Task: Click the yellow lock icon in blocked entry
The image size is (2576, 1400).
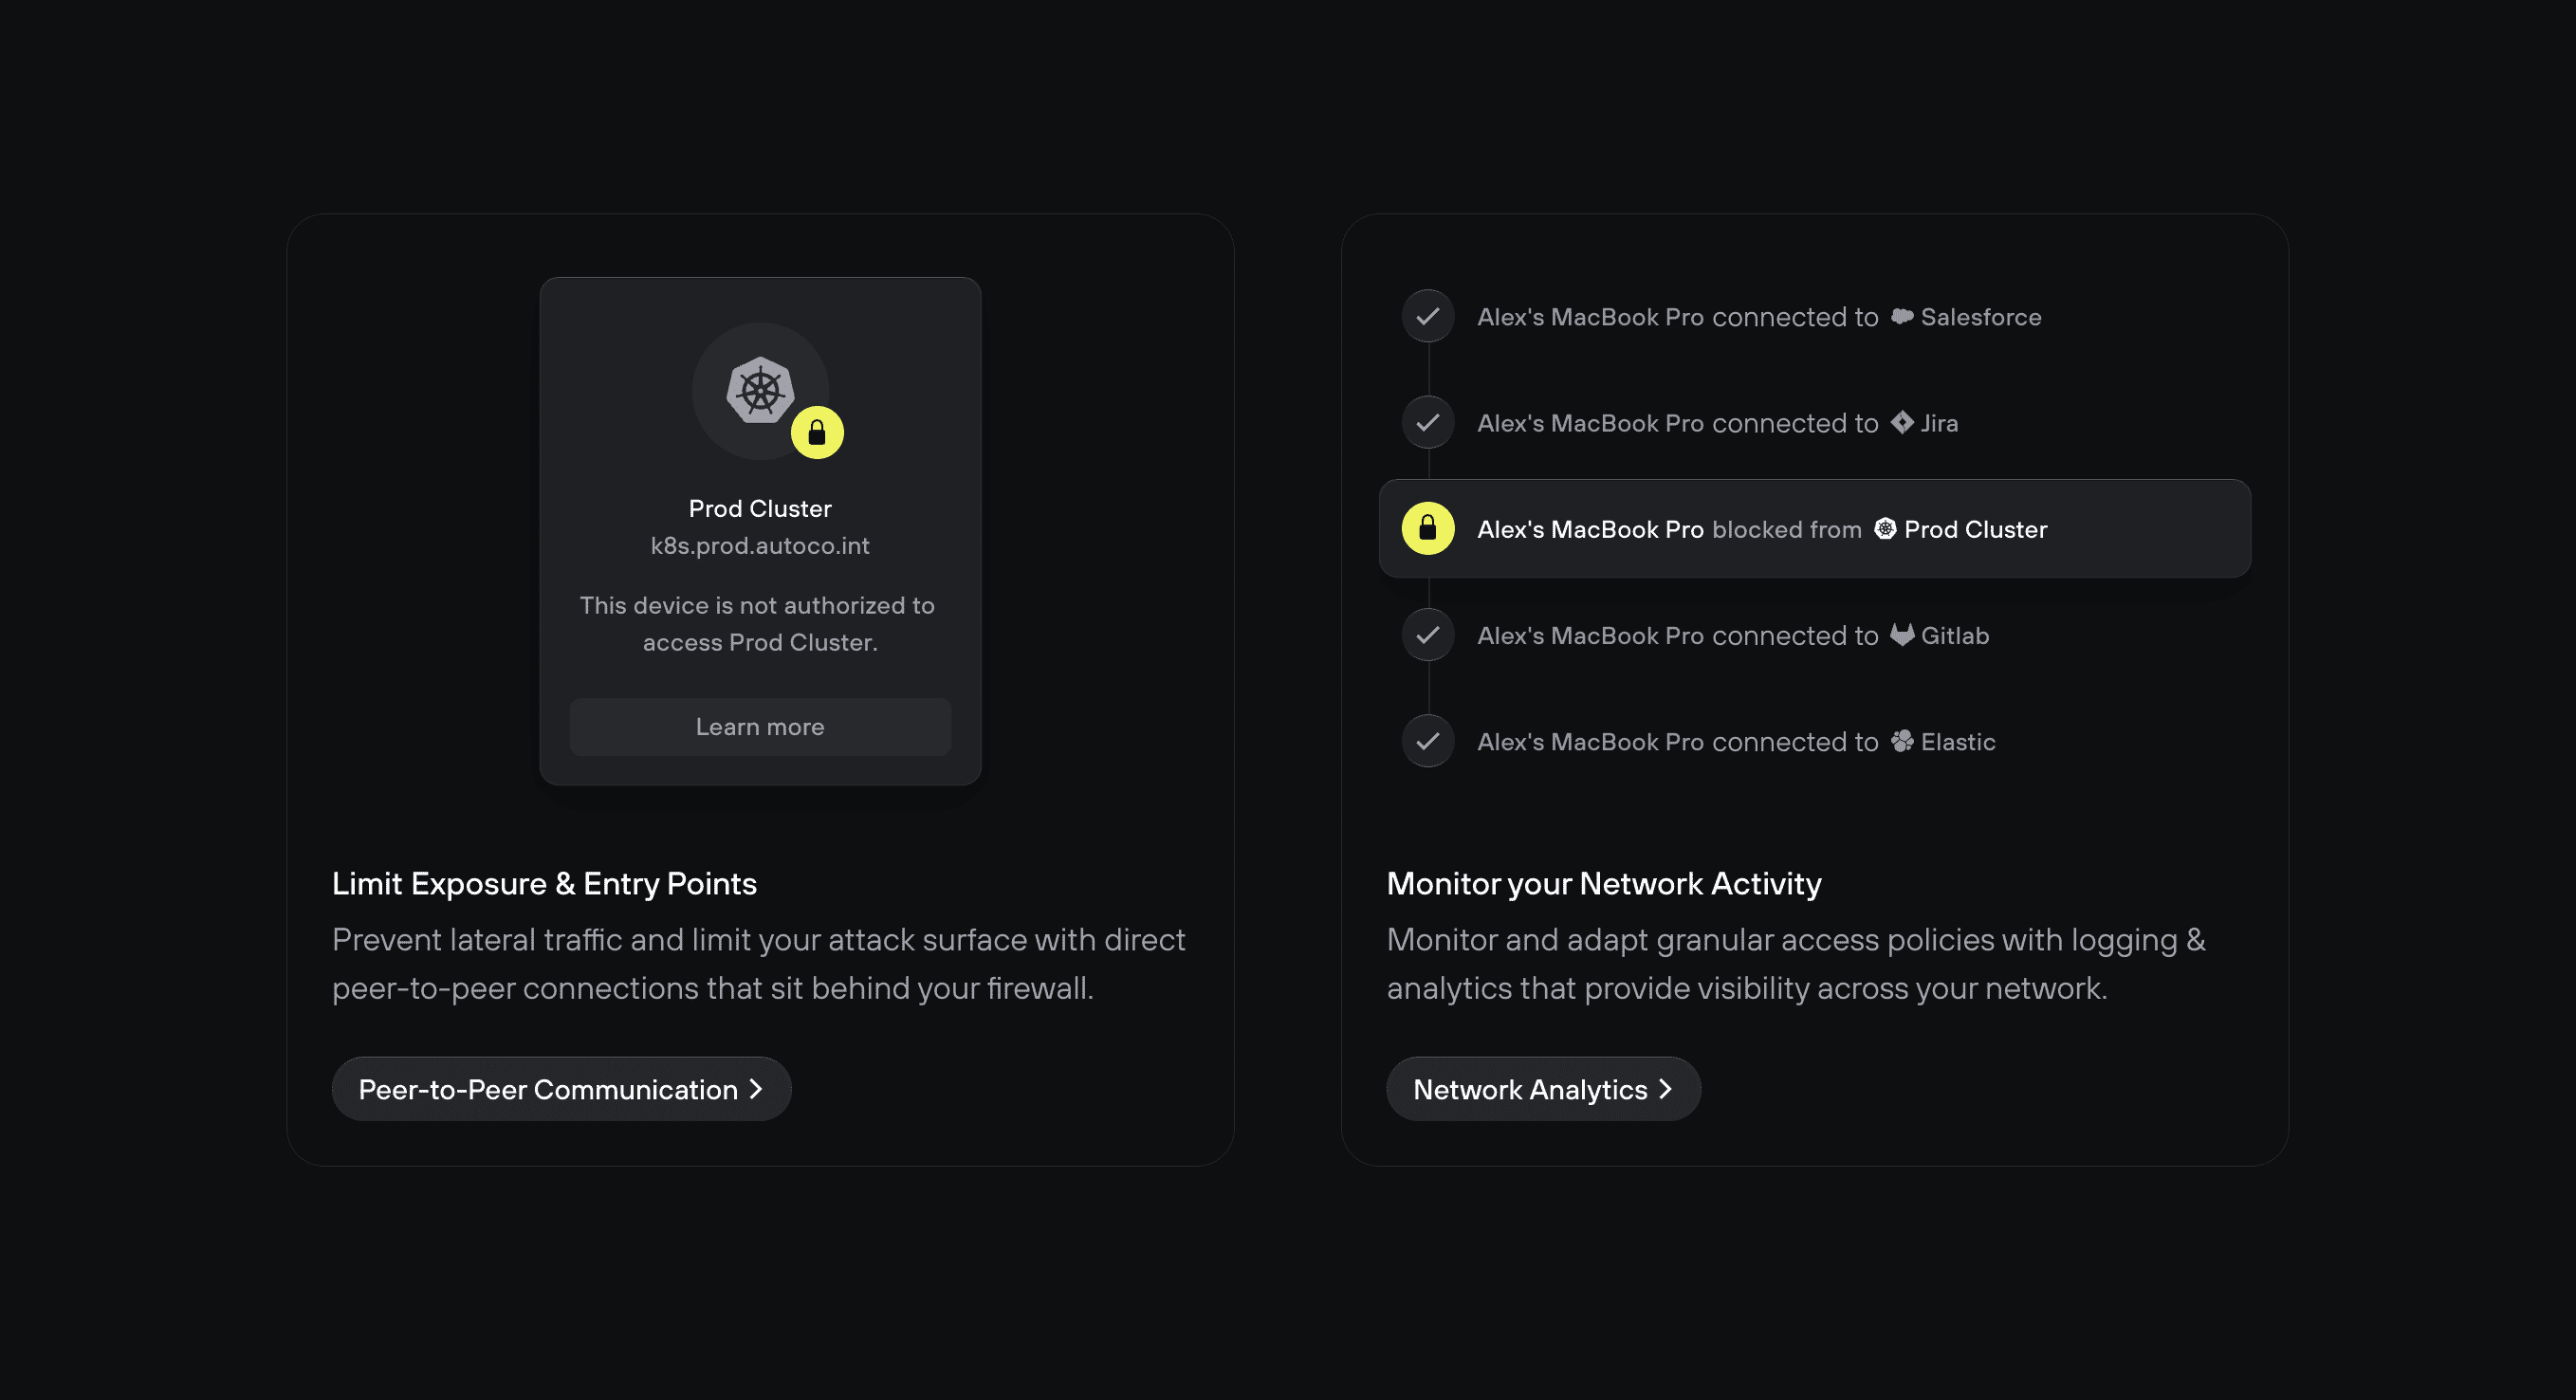Action: click(x=1428, y=528)
